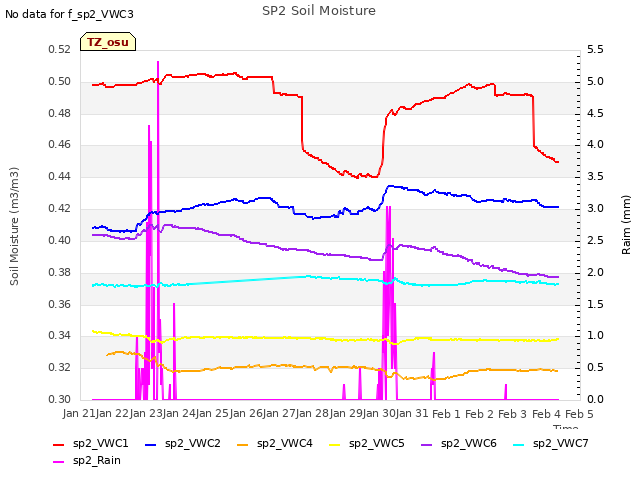Click the magenta sp2_Rain legend swatch
The height and width of the screenshot is (480, 640).
point(59,462)
